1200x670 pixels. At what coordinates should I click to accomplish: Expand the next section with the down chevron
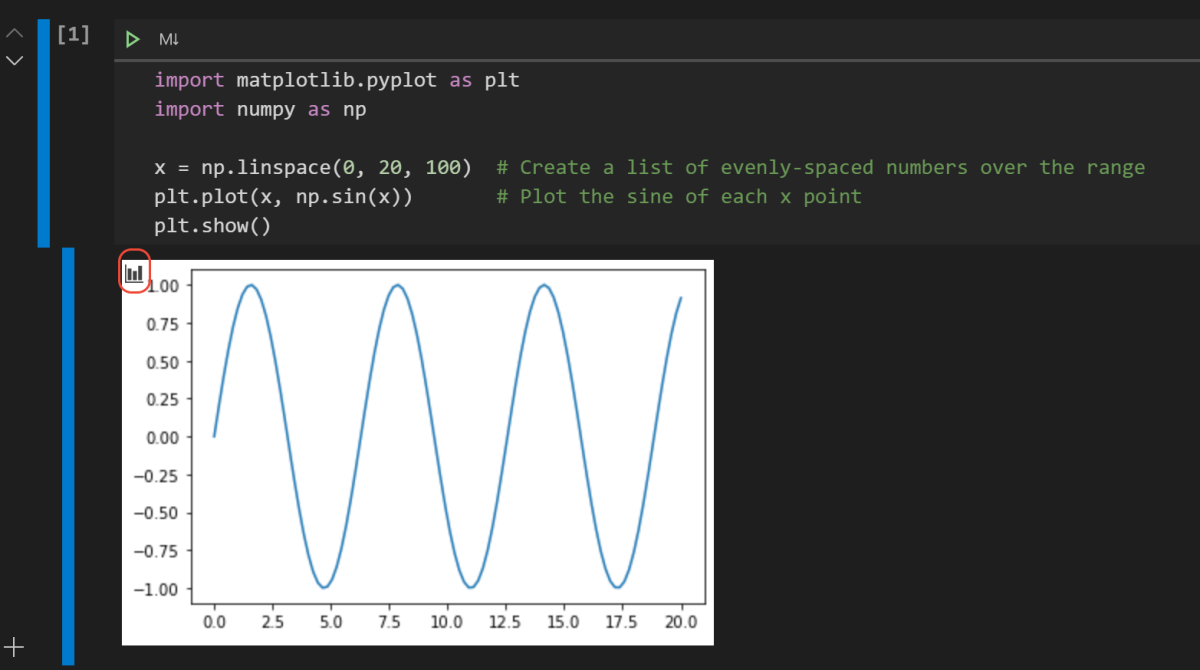pyautogui.click(x=14, y=60)
